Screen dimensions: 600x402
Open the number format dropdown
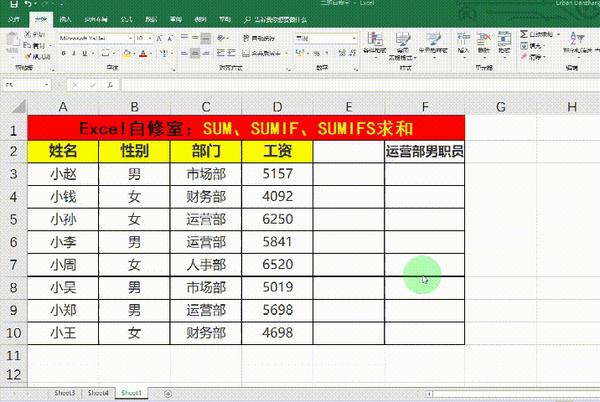(354, 38)
